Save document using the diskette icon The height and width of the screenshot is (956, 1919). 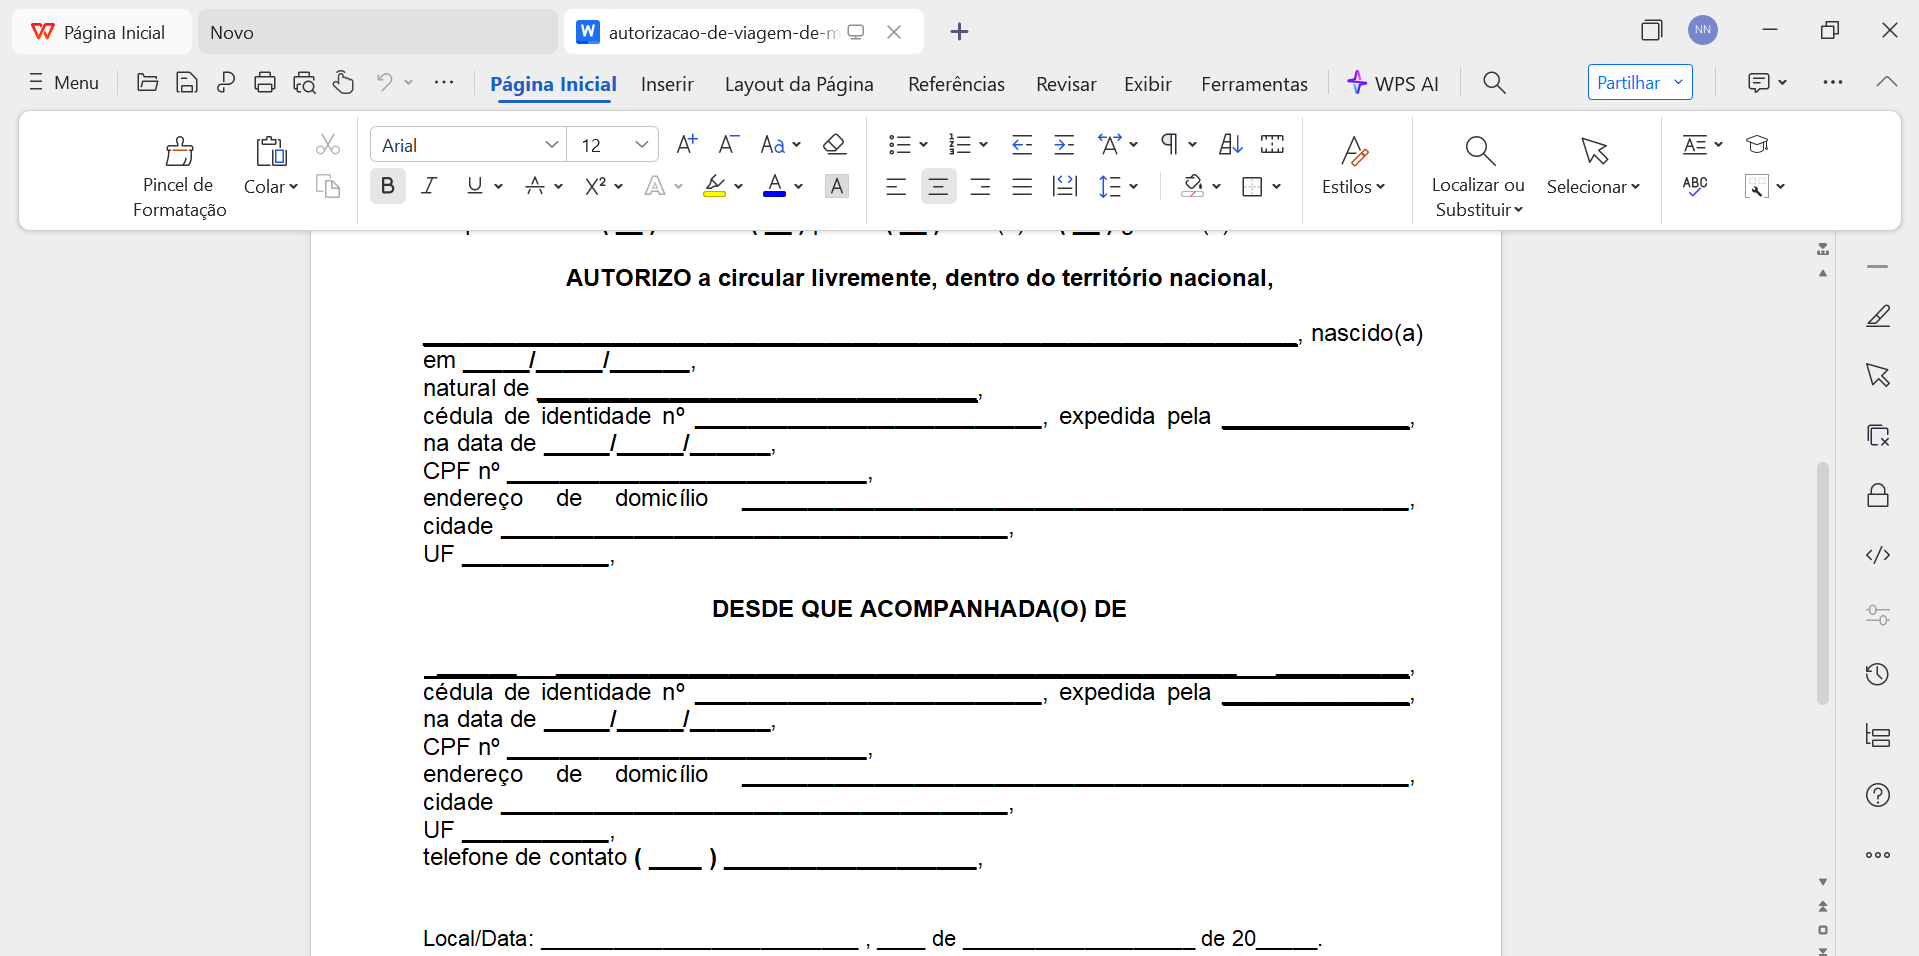(x=186, y=82)
